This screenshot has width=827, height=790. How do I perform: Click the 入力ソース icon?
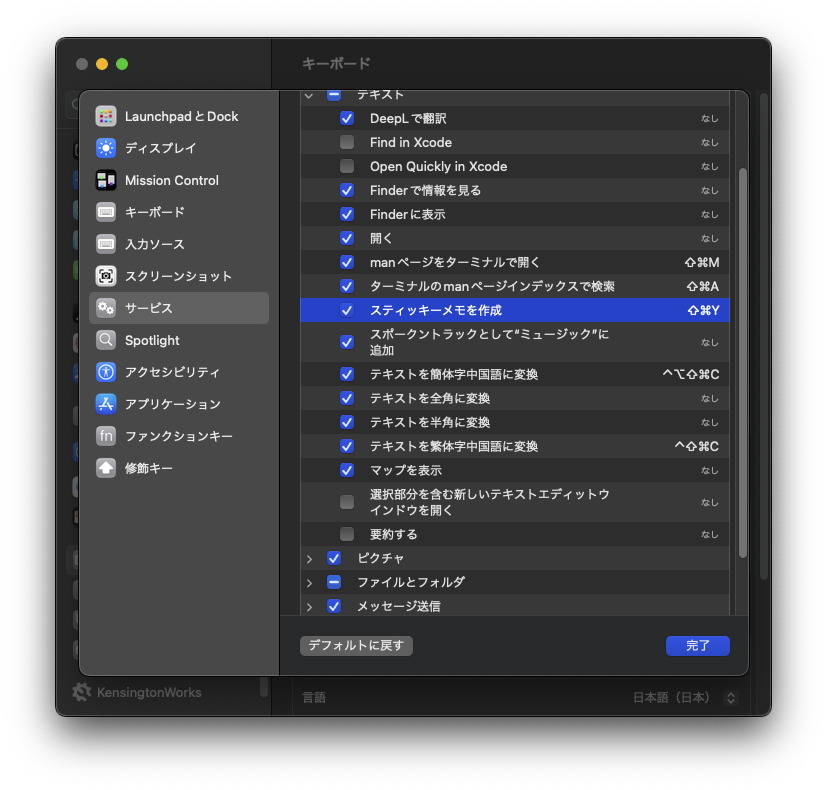[x=106, y=244]
